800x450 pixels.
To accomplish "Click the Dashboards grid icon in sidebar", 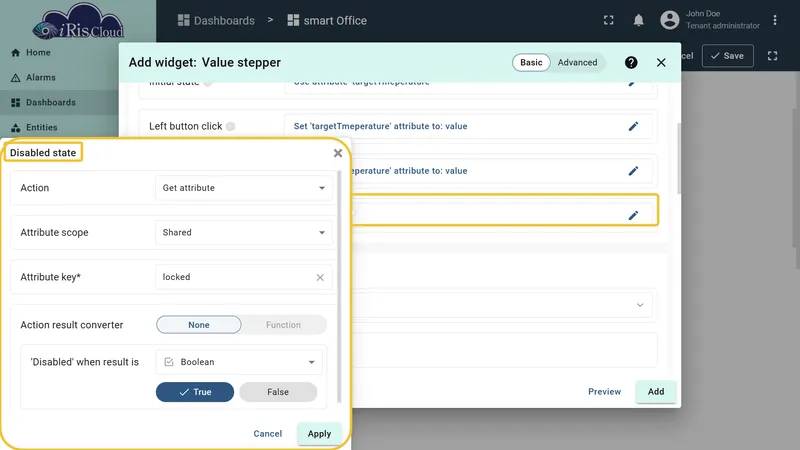I will point(15,103).
